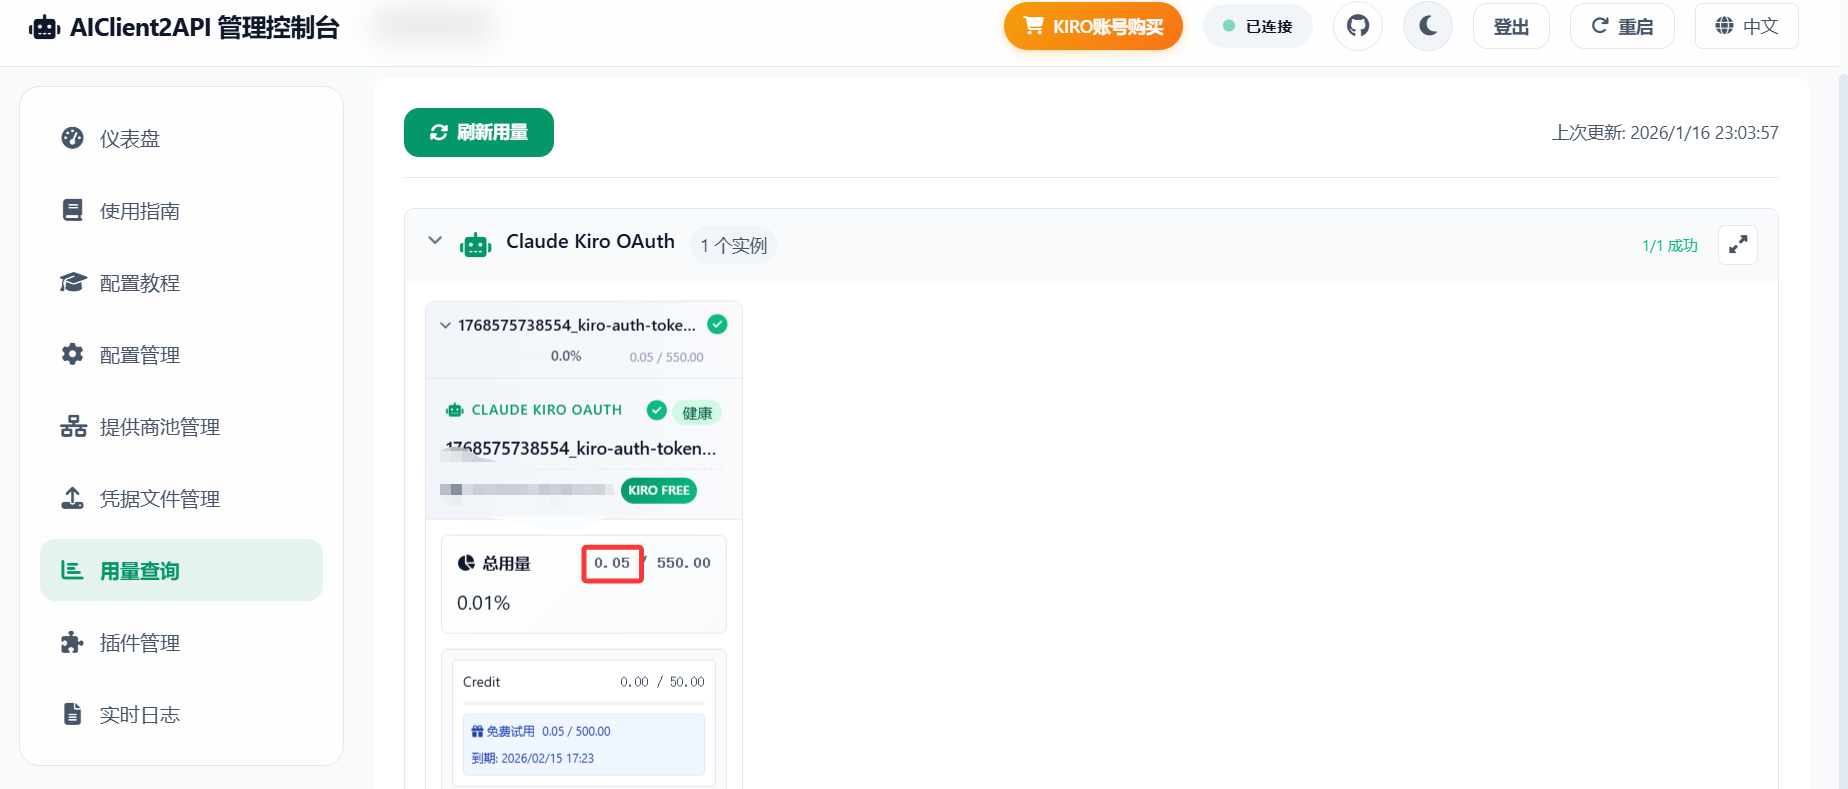Open 实时日志 menu item
Image resolution: width=1848 pixels, height=789 pixels.
coord(181,714)
